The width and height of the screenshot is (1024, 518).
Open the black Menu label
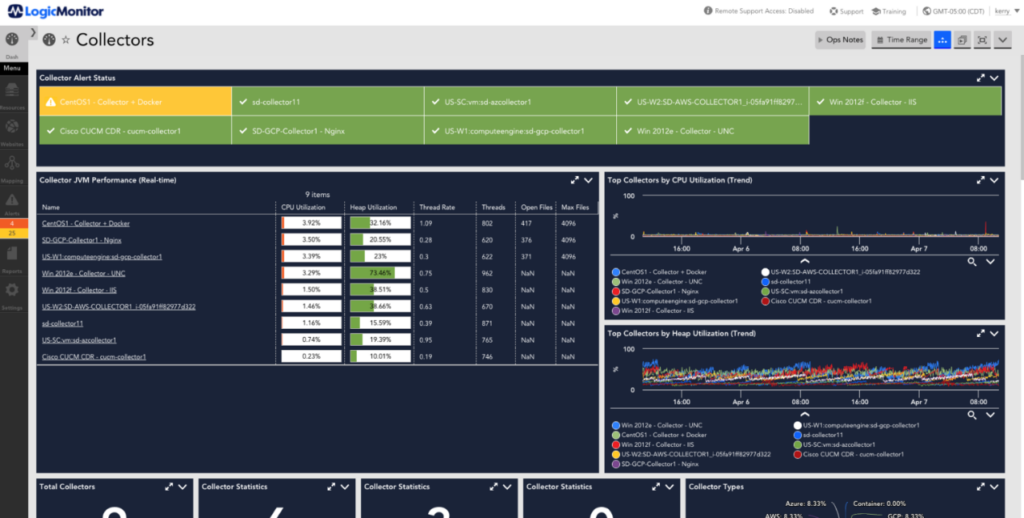[x=12, y=68]
